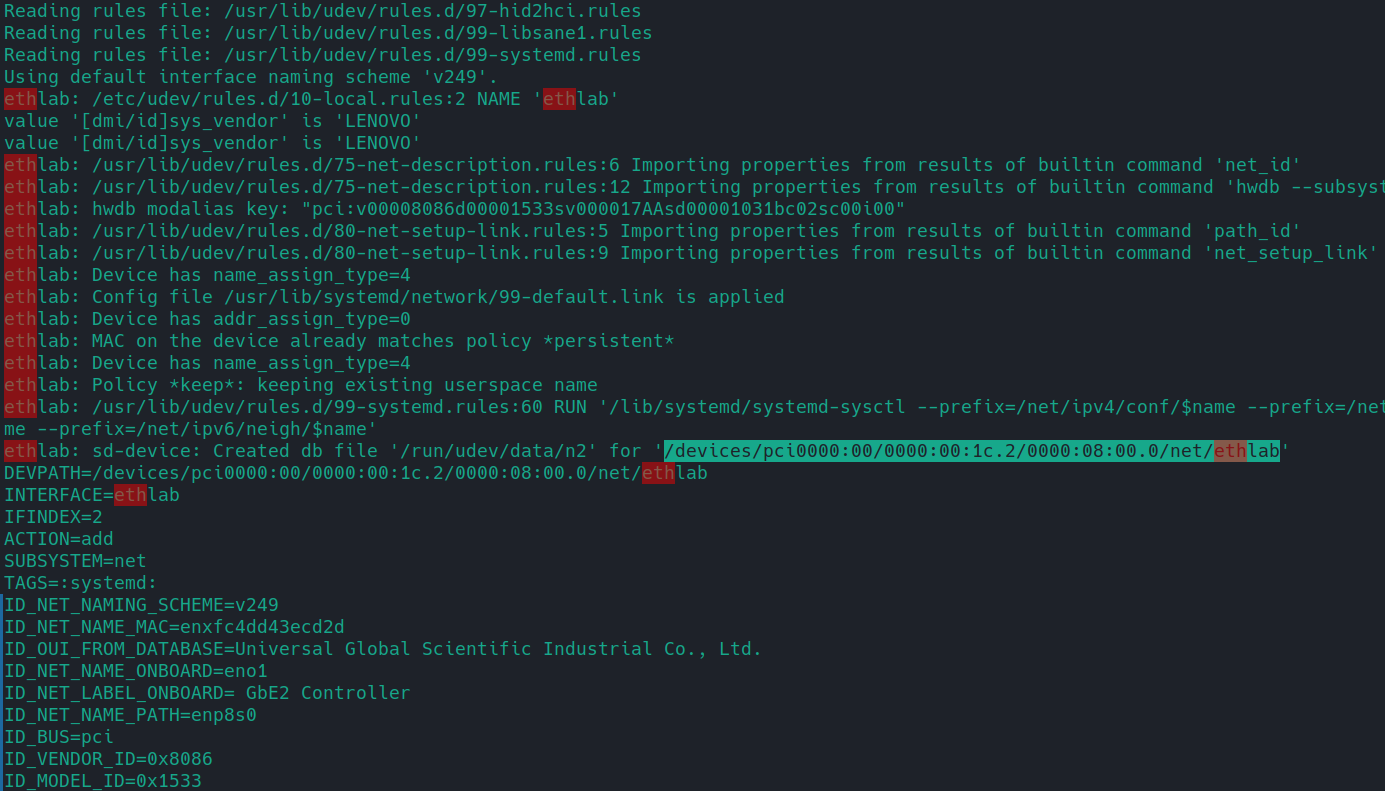This screenshot has height=791, width=1385.
Task: Click the INTERFACE=ethlab line
Action: click(x=92, y=495)
